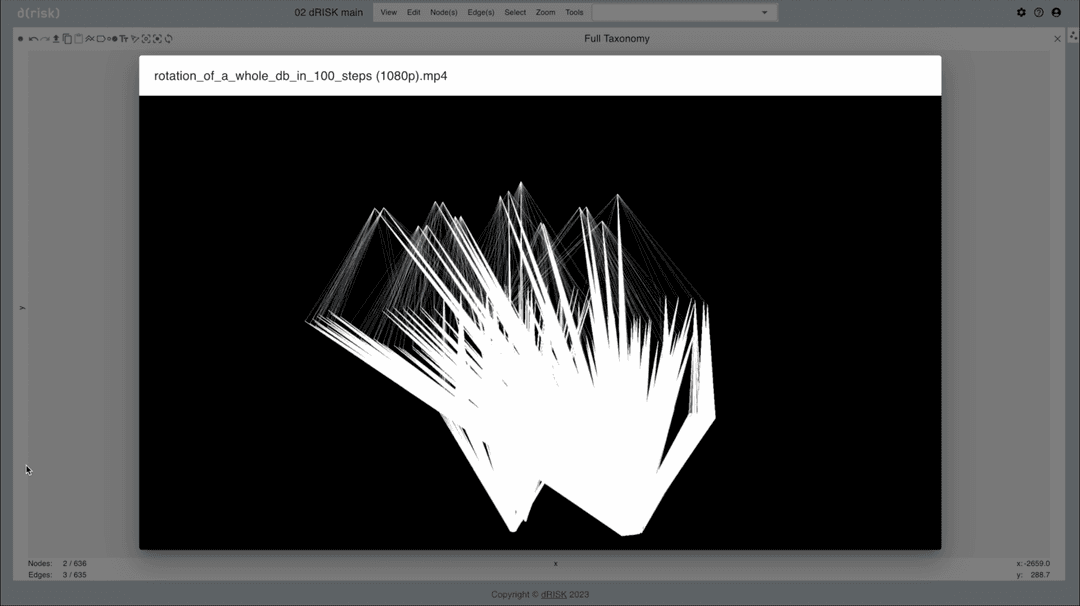
Task: Open the Zoom menu
Action: (x=545, y=13)
